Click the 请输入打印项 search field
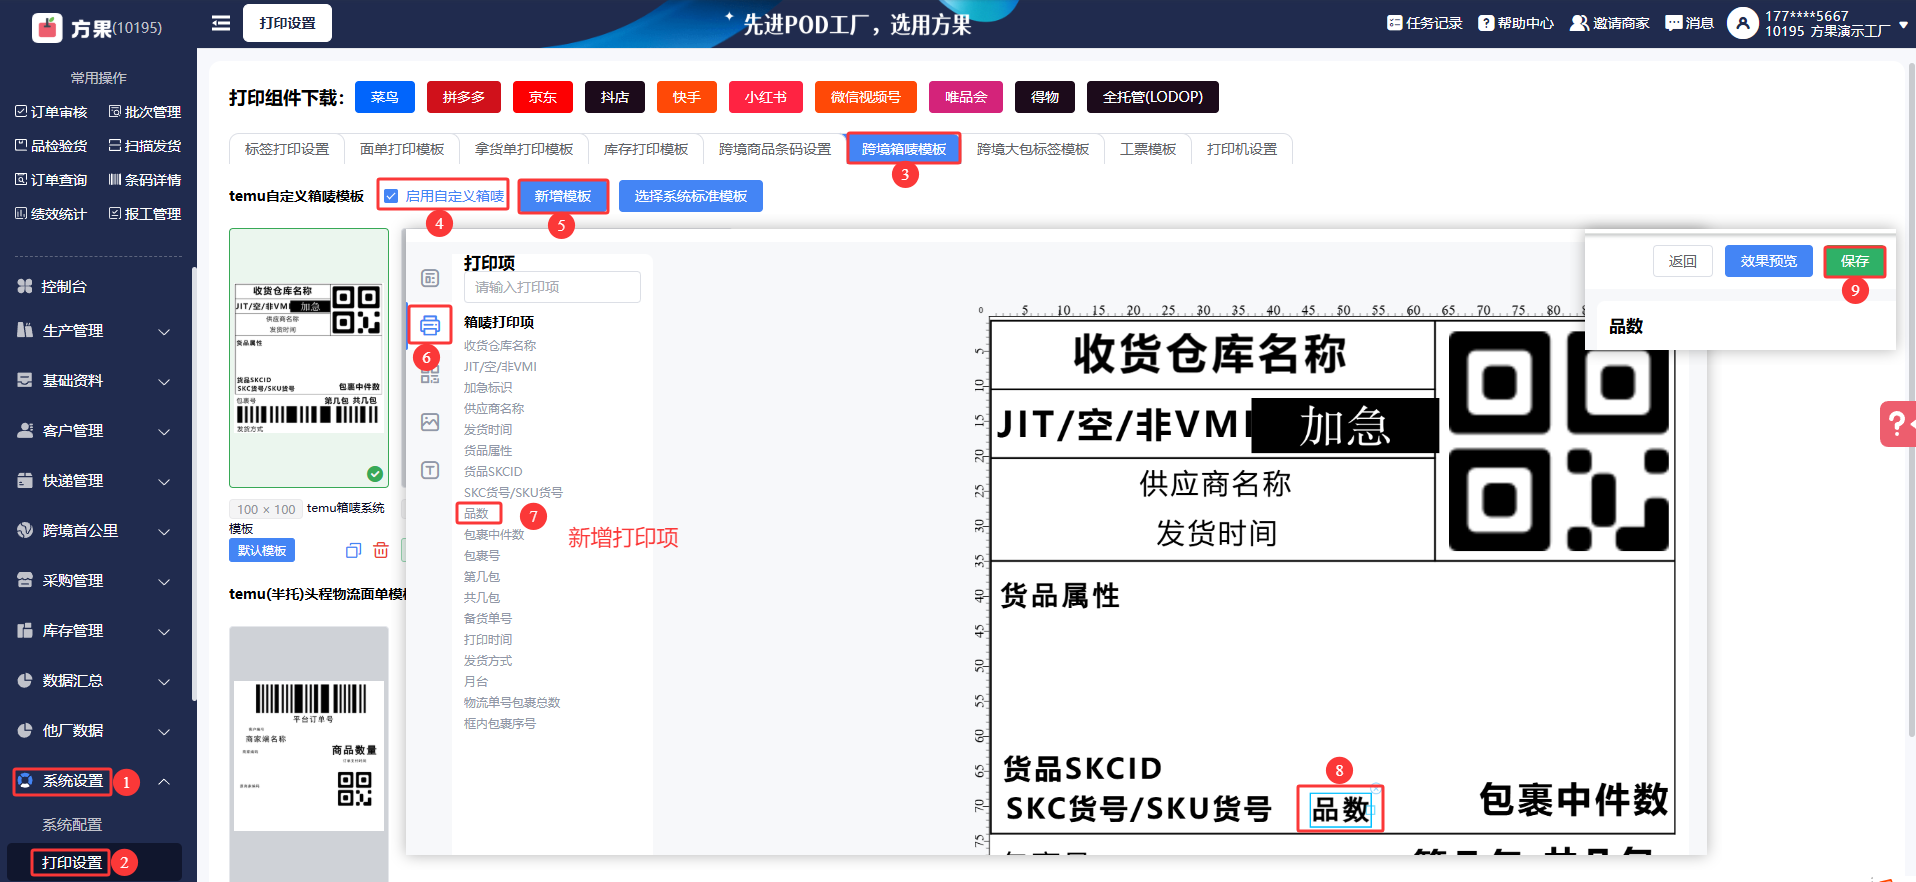 pyautogui.click(x=552, y=287)
